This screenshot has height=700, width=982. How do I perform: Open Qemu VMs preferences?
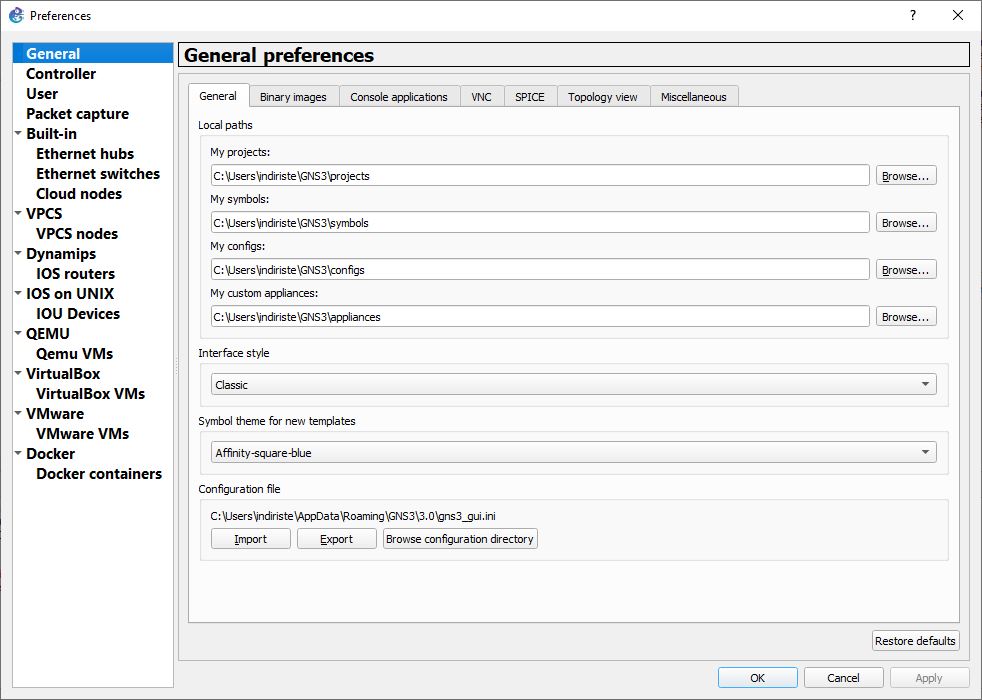coord(75,354)
